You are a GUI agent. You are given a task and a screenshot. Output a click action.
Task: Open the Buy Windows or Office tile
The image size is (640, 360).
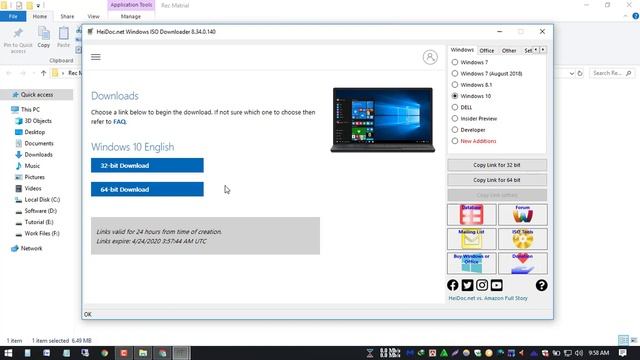tap(471, 263)
